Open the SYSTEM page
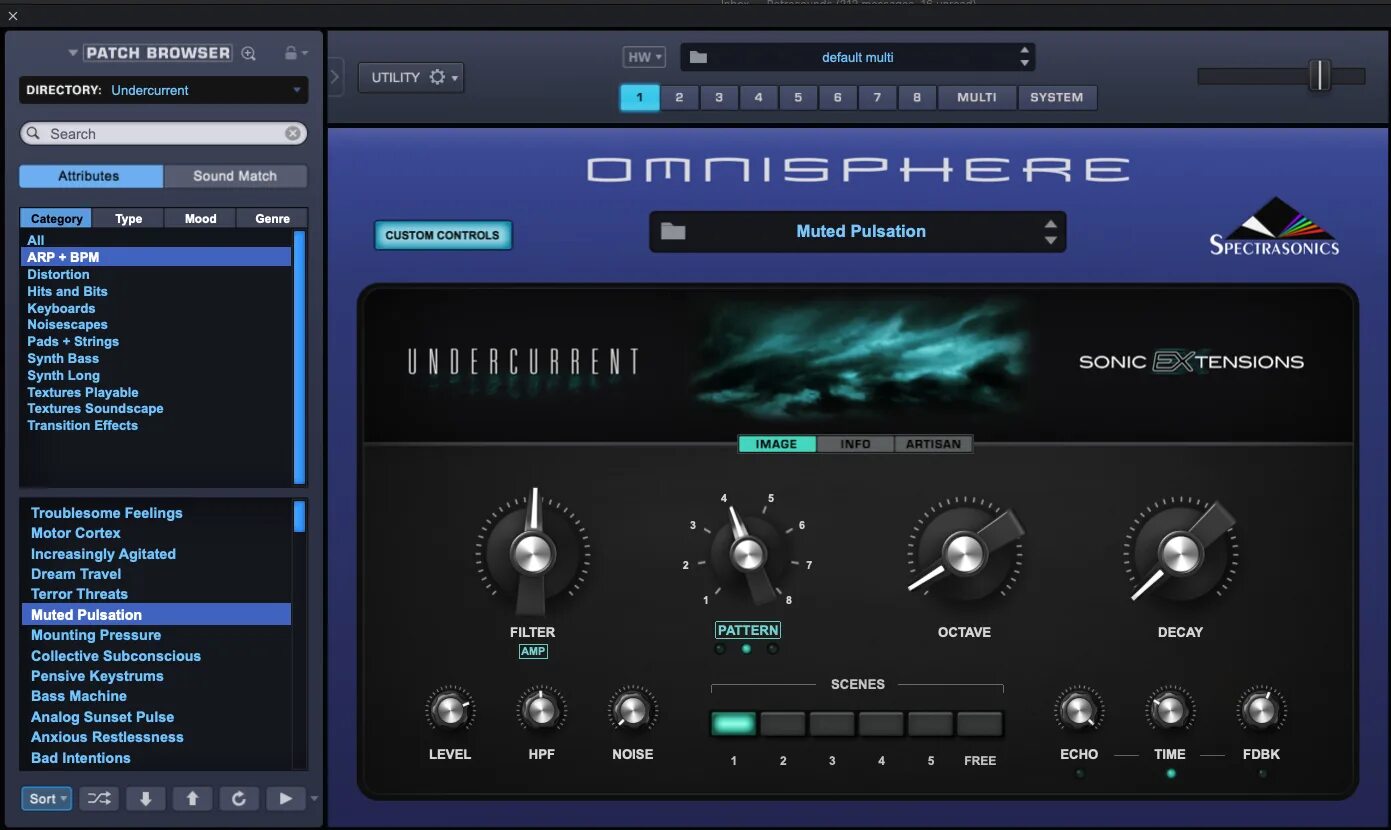The image size is (1391, 830). point(1057,97)
